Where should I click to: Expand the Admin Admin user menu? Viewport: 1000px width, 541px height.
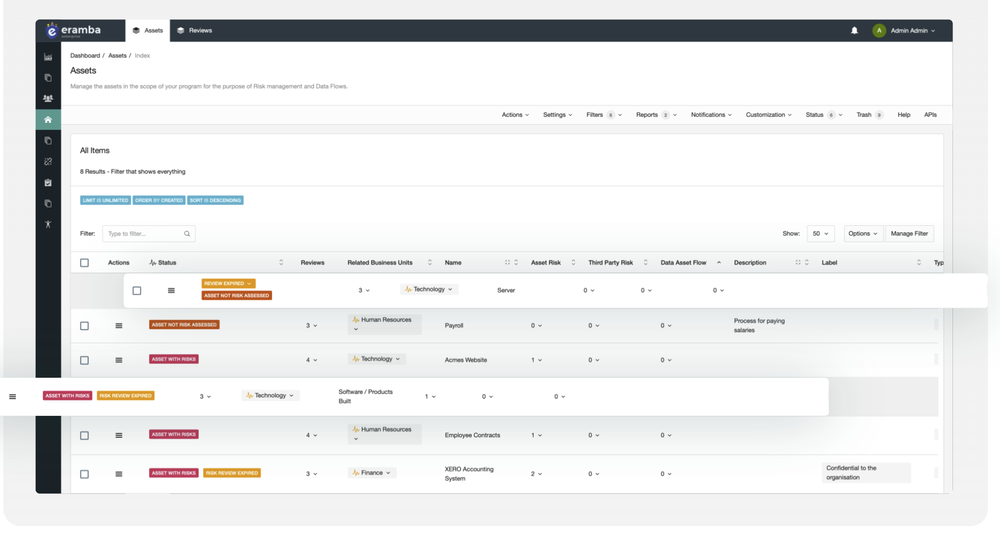[x=913, y=31]
